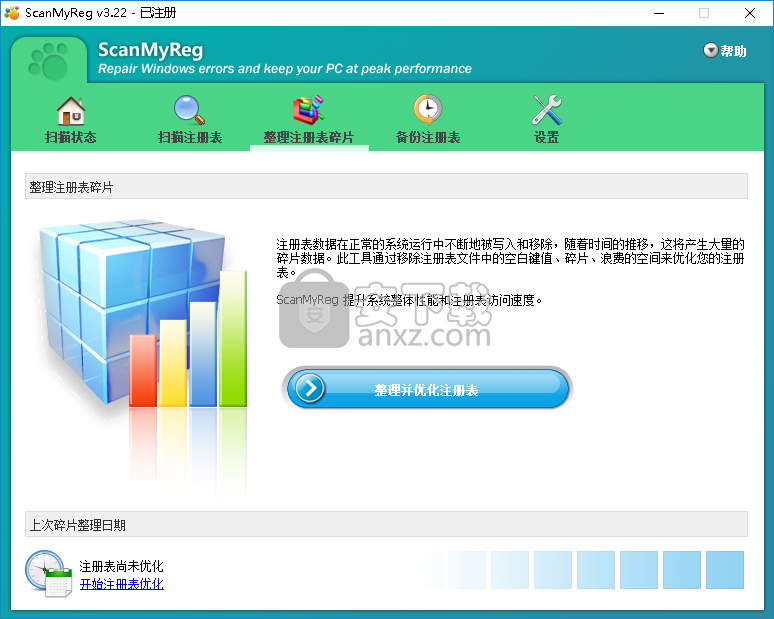Open the 帮助 help menu label
Viewport: 774px width, 619px height.
tap(733, 51)
